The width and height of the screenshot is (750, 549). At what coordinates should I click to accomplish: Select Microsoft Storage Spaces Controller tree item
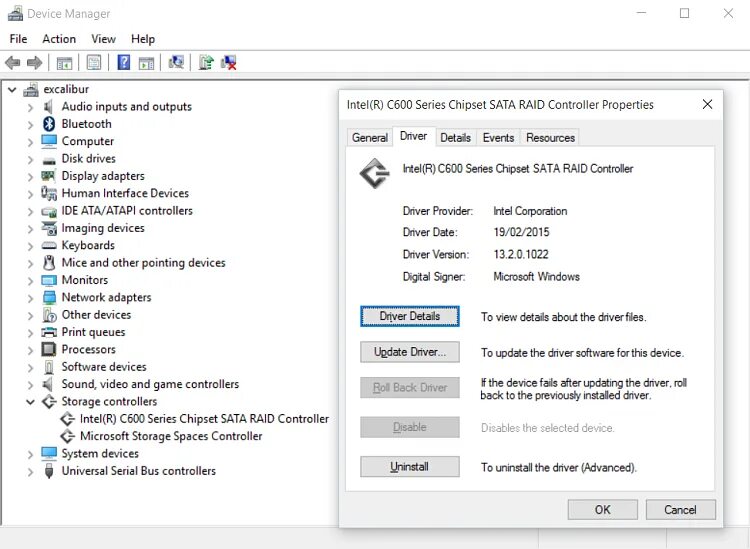click(x=171, y=436)
